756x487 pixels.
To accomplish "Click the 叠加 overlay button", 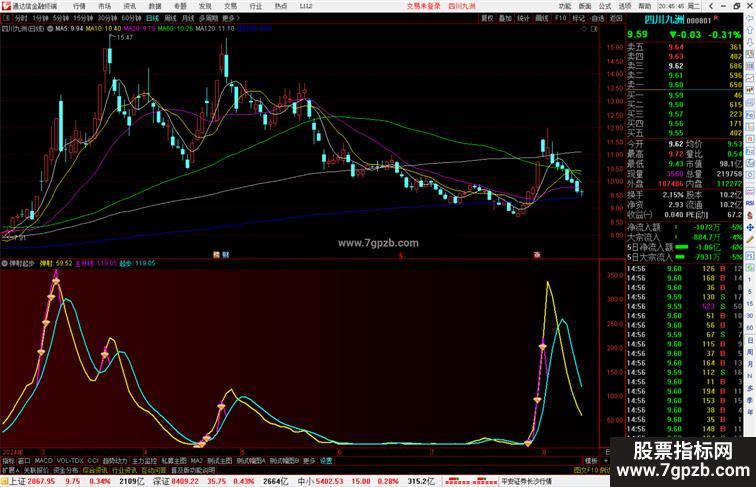I will [505, 18].
